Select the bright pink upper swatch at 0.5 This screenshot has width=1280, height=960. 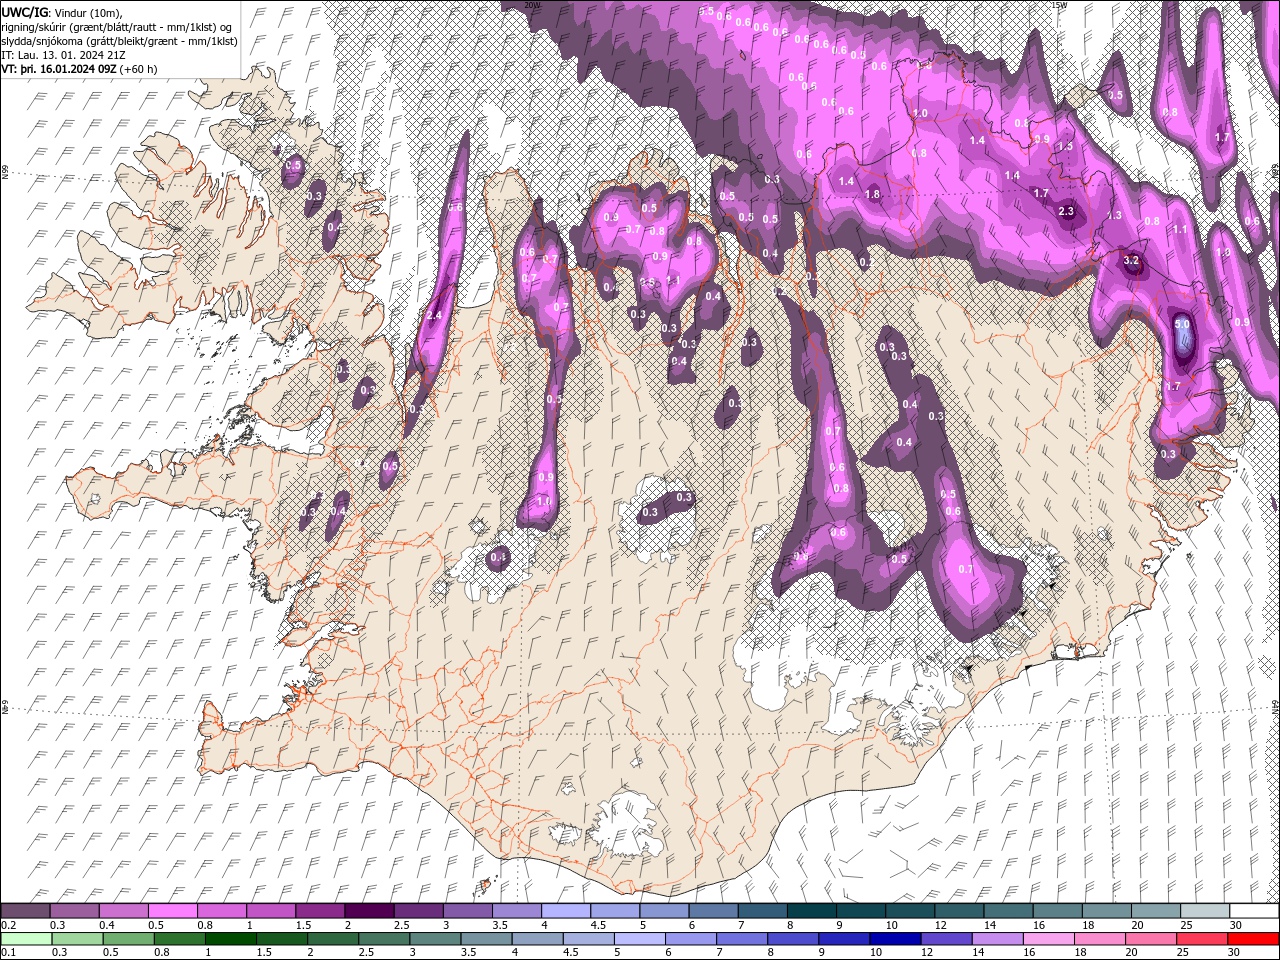172,911
